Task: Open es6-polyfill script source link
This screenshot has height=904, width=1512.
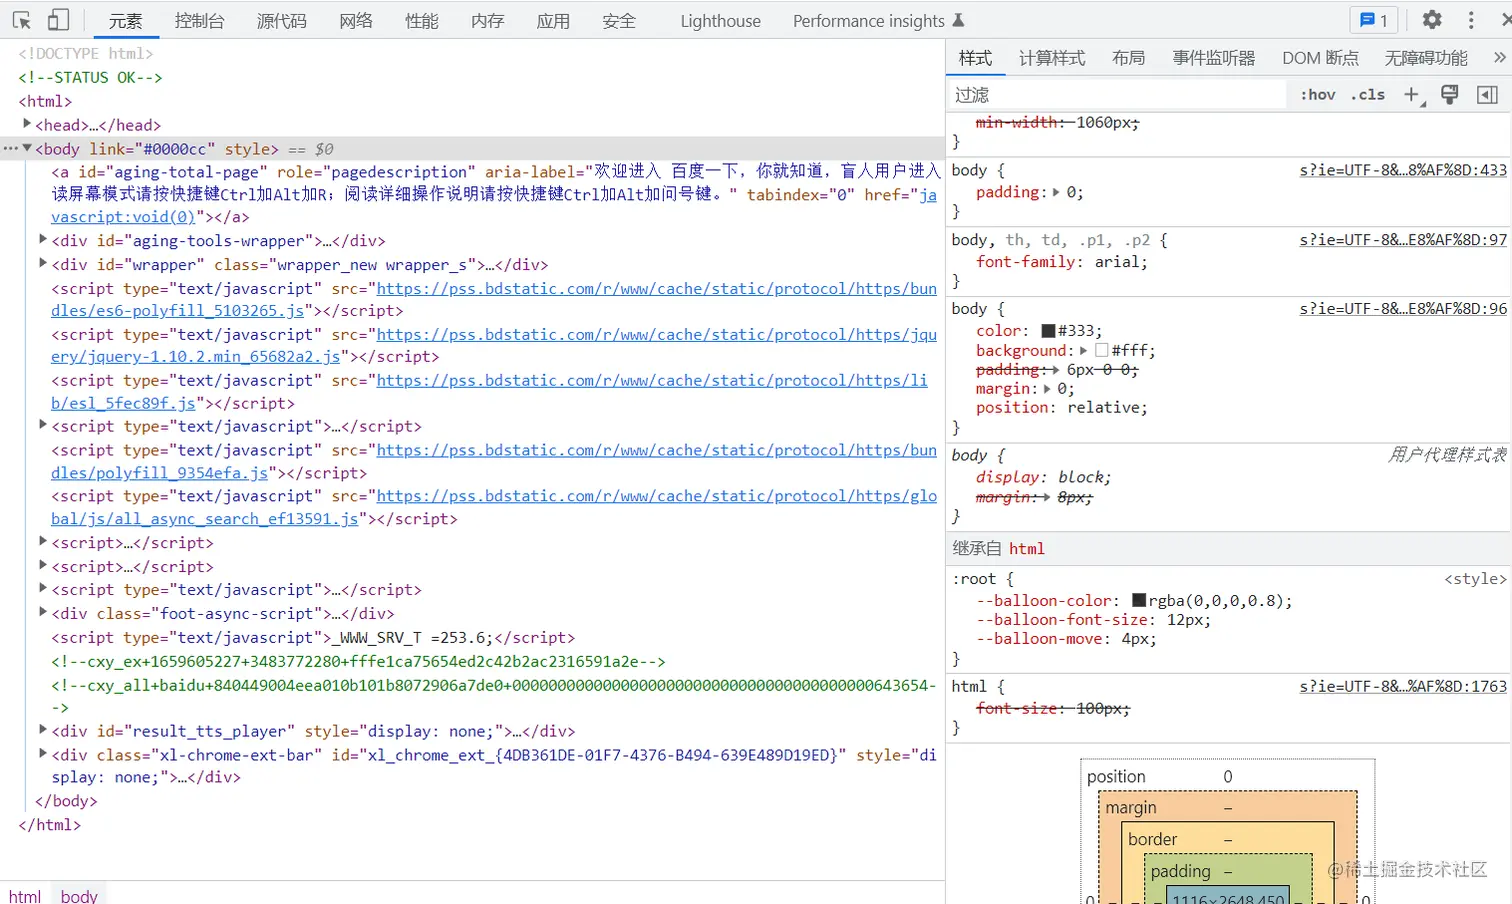Action: (494, 299)
